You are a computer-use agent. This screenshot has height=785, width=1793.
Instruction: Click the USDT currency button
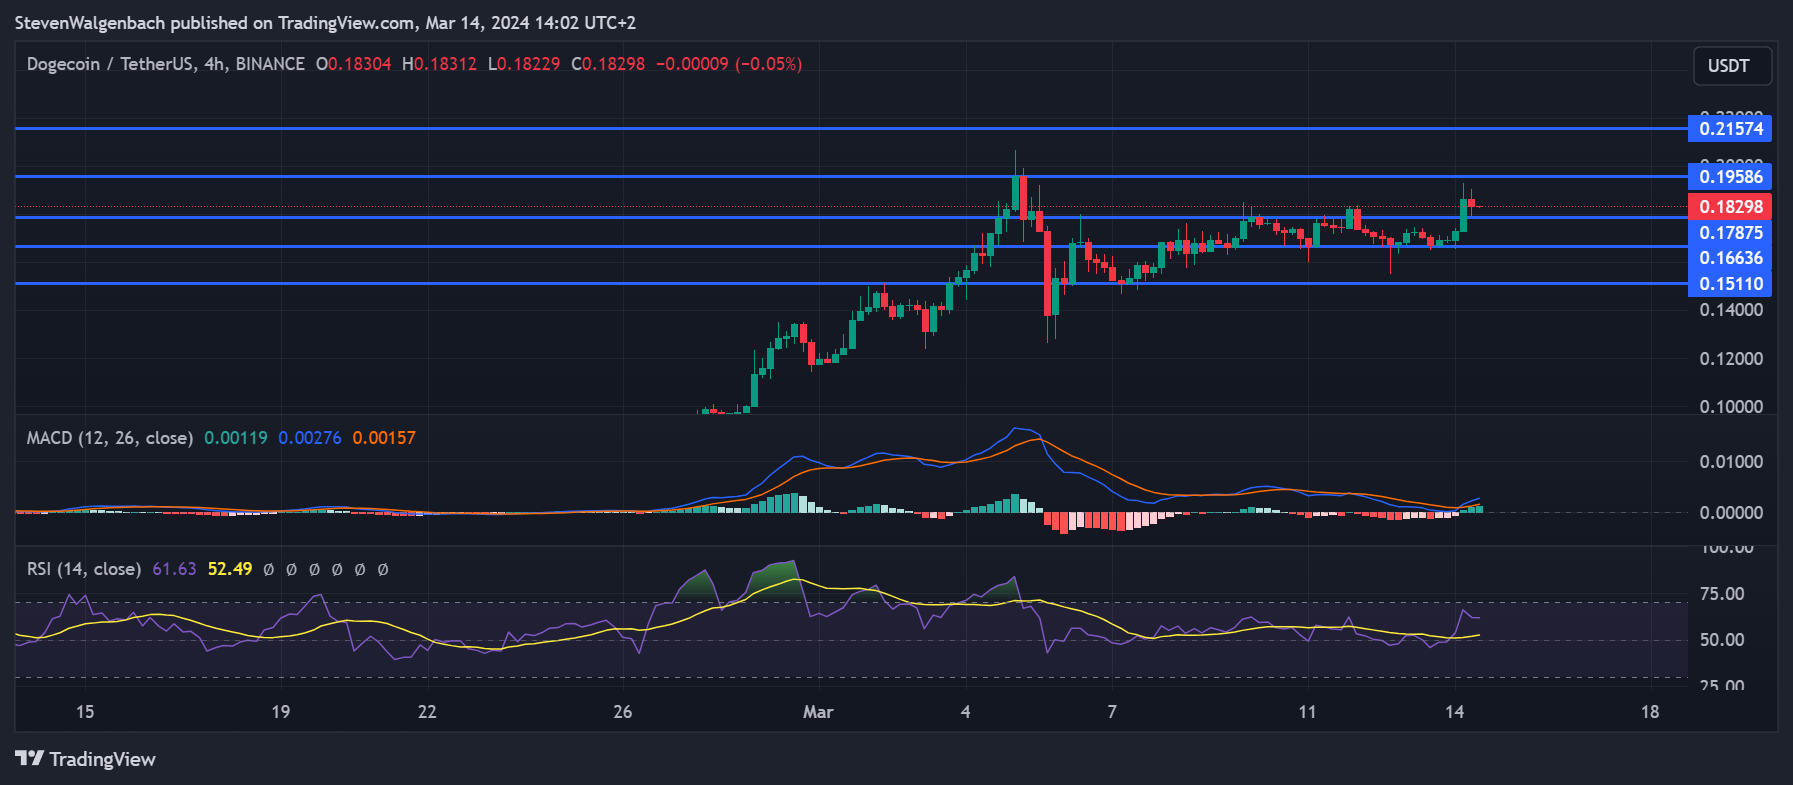pos(1732,66)
